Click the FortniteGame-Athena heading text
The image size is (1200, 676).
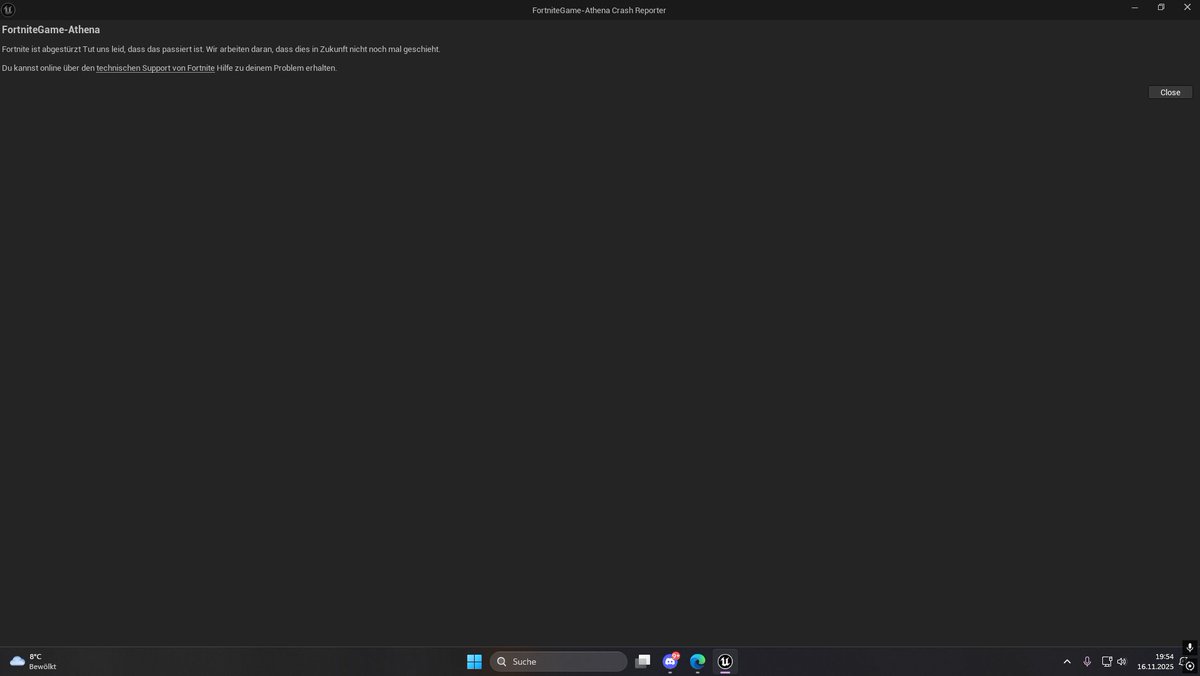tap(51, 30)
